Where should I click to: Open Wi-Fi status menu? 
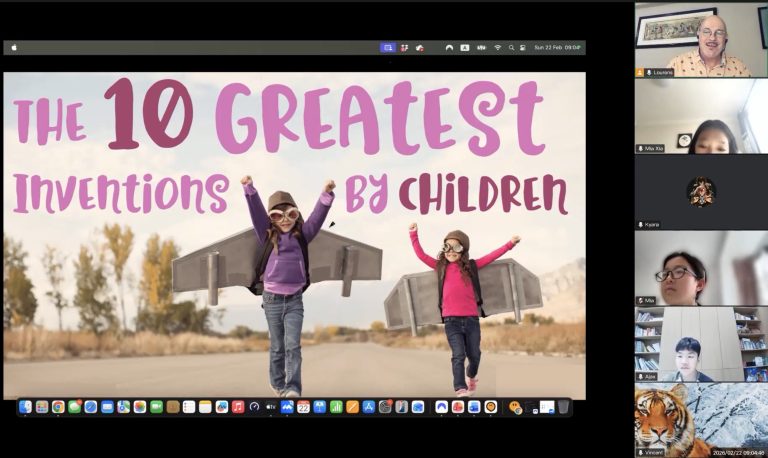[x=497, y=47]
